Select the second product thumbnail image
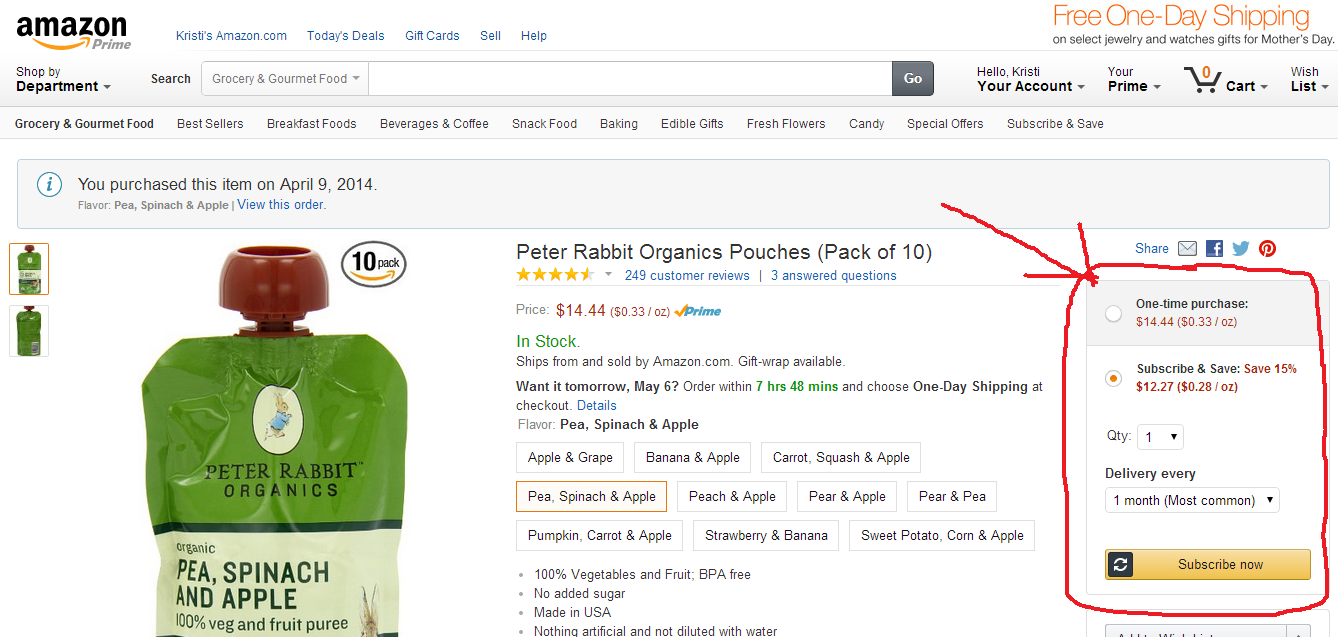 coord(29,331)
